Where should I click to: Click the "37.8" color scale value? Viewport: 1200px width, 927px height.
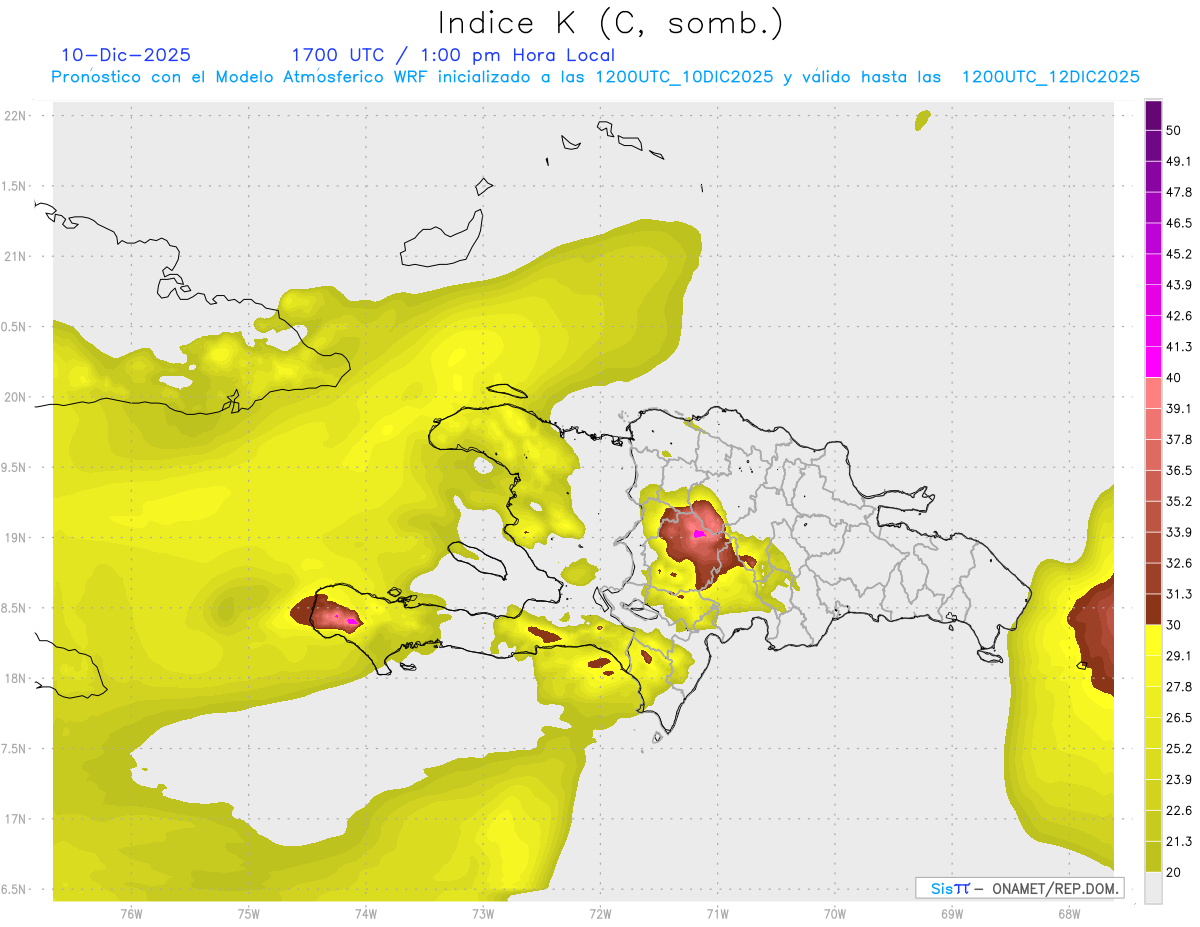tap(1180, 439)
